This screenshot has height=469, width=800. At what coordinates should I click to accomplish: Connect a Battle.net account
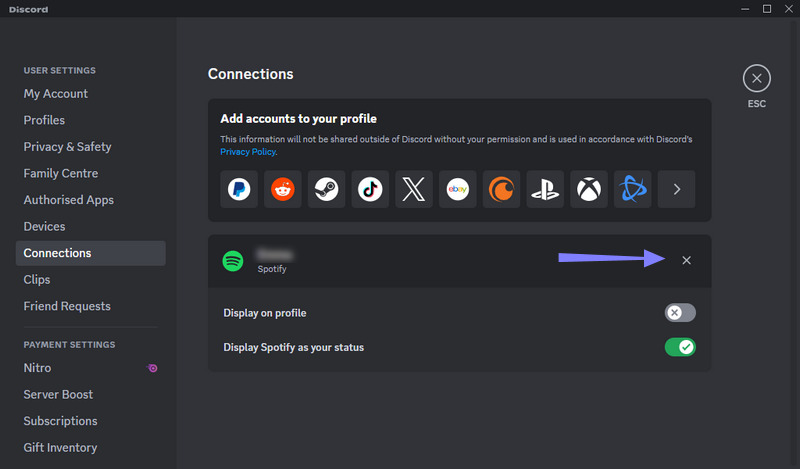pos(633,189)
